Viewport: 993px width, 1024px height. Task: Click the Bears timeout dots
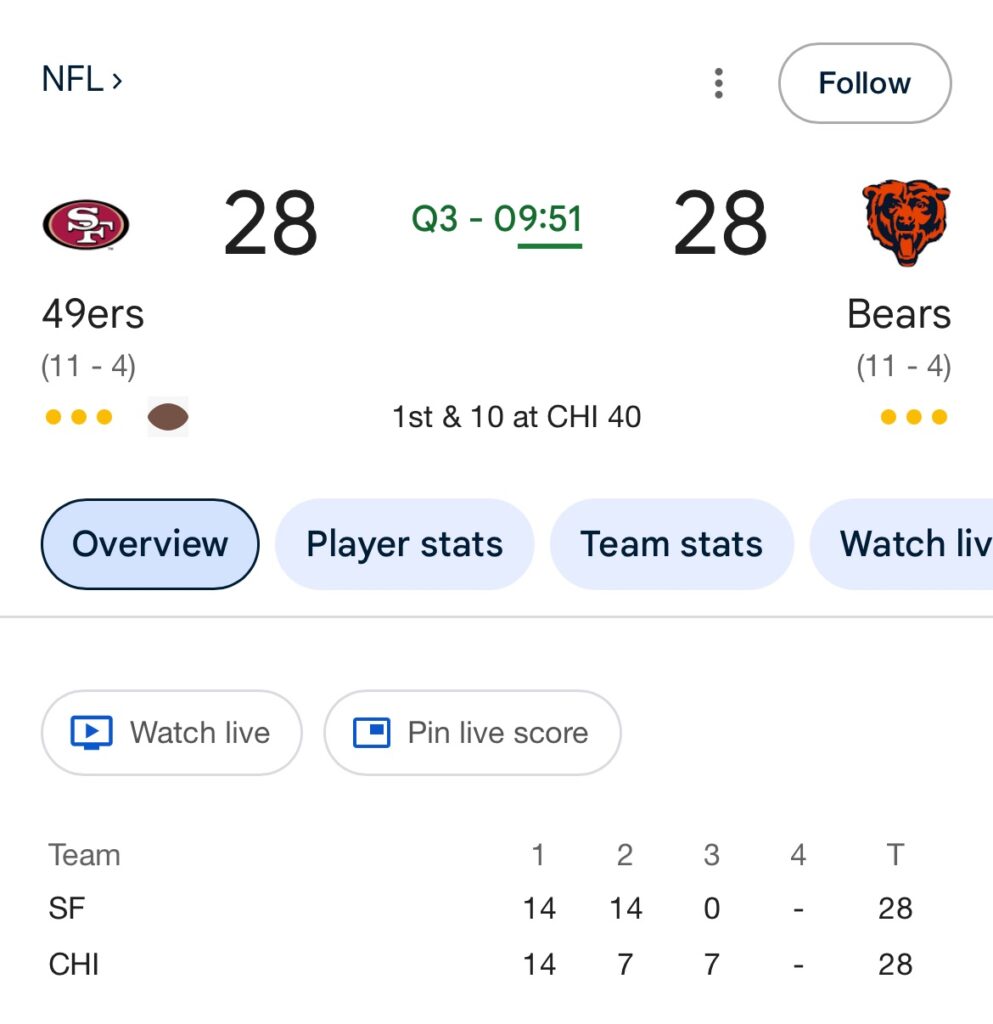pyautogui.click(x=913, y=417)
